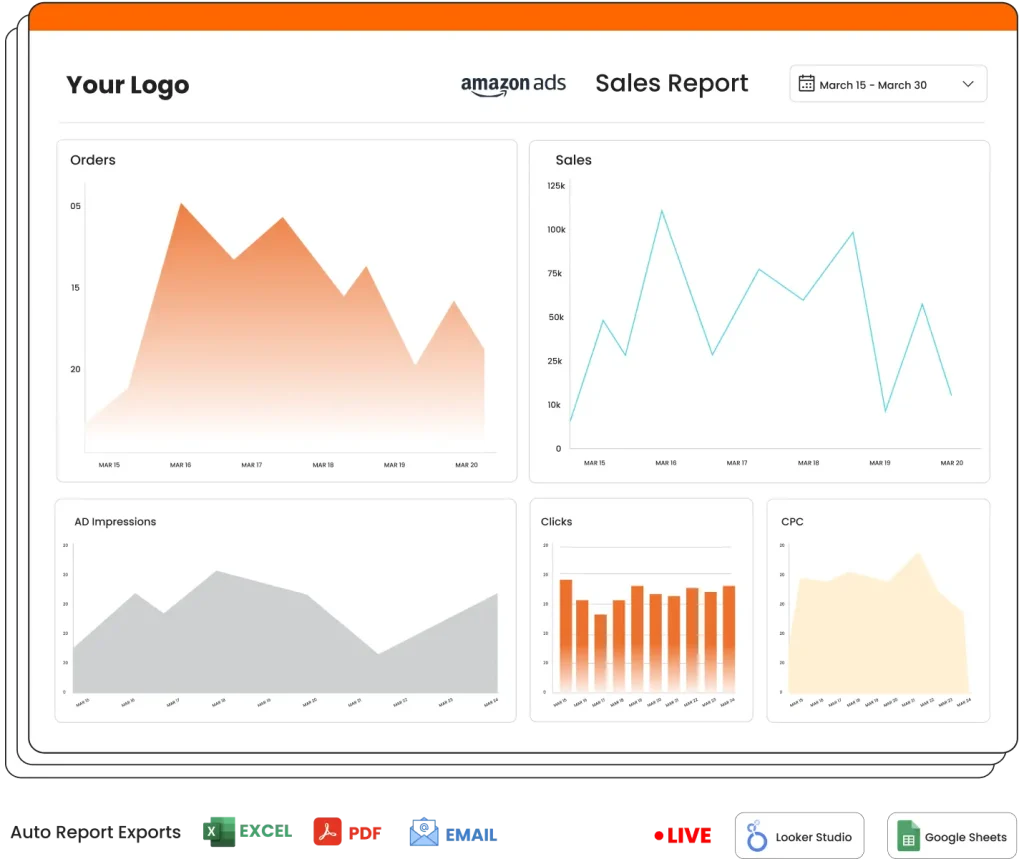The image size is (1024, 859).
Task: Expand the date range chevron arrow
Action: click(x=967, y=85)
